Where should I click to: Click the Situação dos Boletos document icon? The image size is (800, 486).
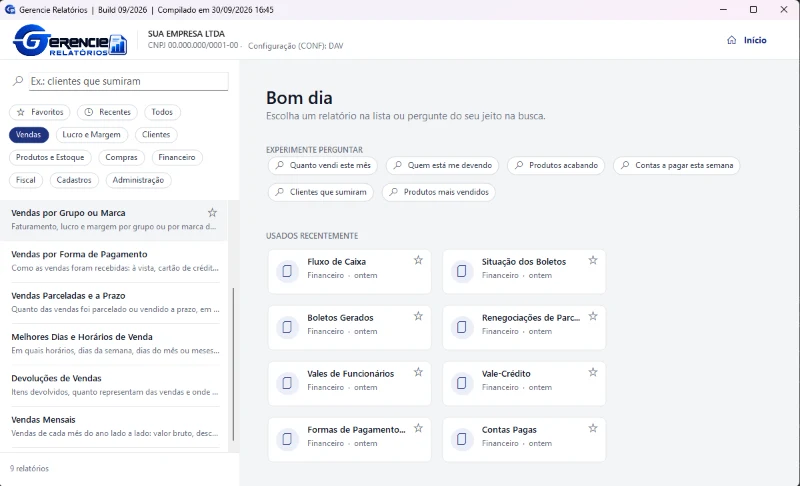click(x=462, y=271)
